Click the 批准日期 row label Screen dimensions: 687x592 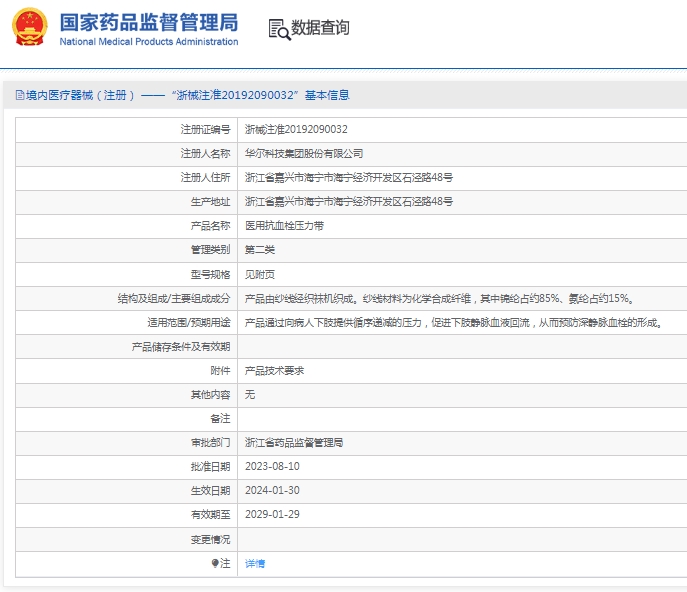[x=210, y=467]
